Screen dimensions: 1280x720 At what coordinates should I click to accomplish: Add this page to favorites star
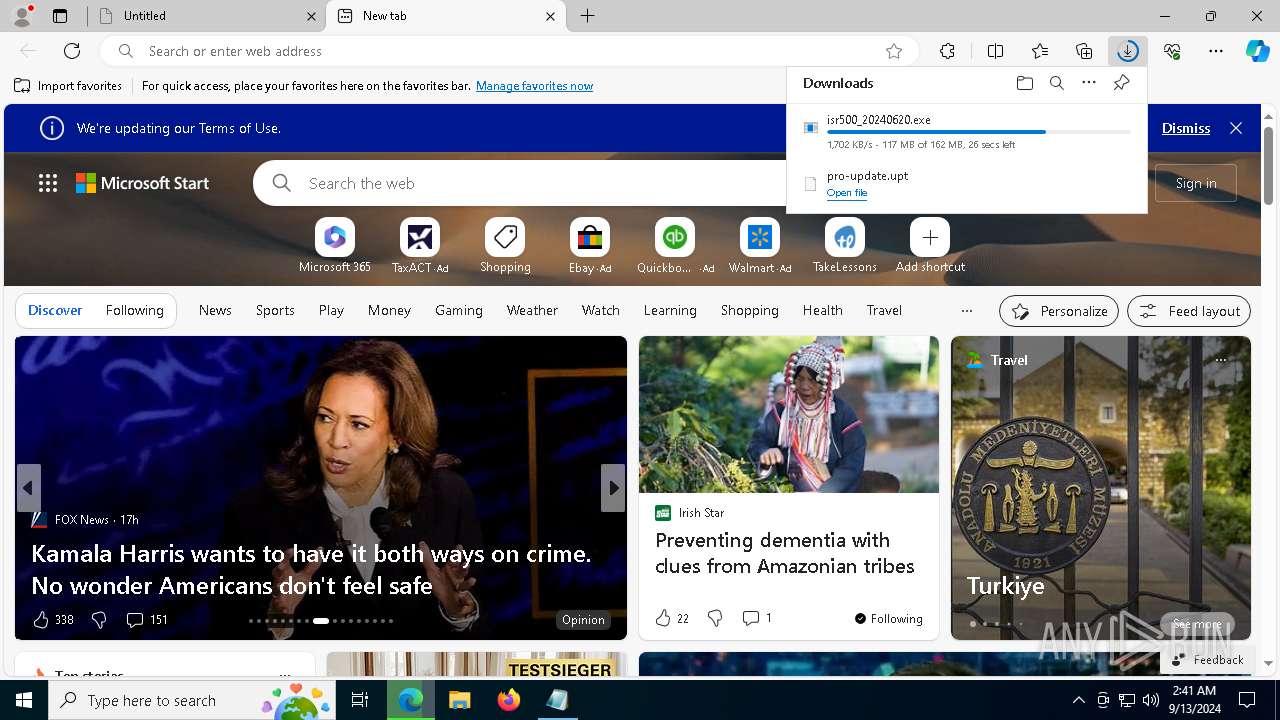(x=894, y=51)
